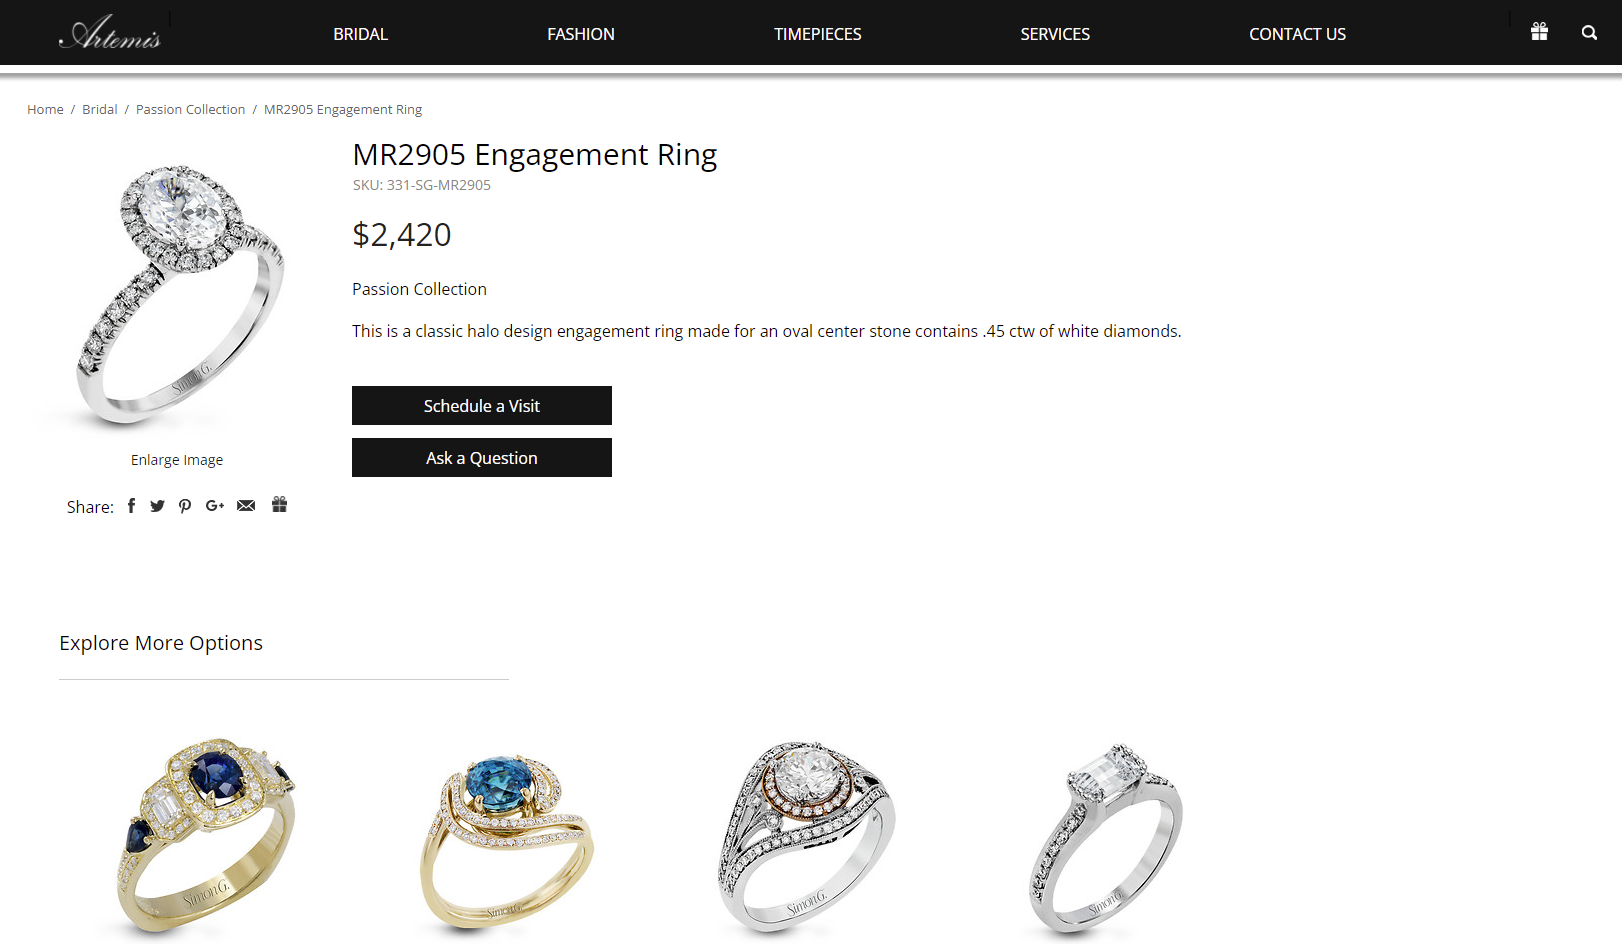
Task: Open the header search icon
Action: [1589, 33]
